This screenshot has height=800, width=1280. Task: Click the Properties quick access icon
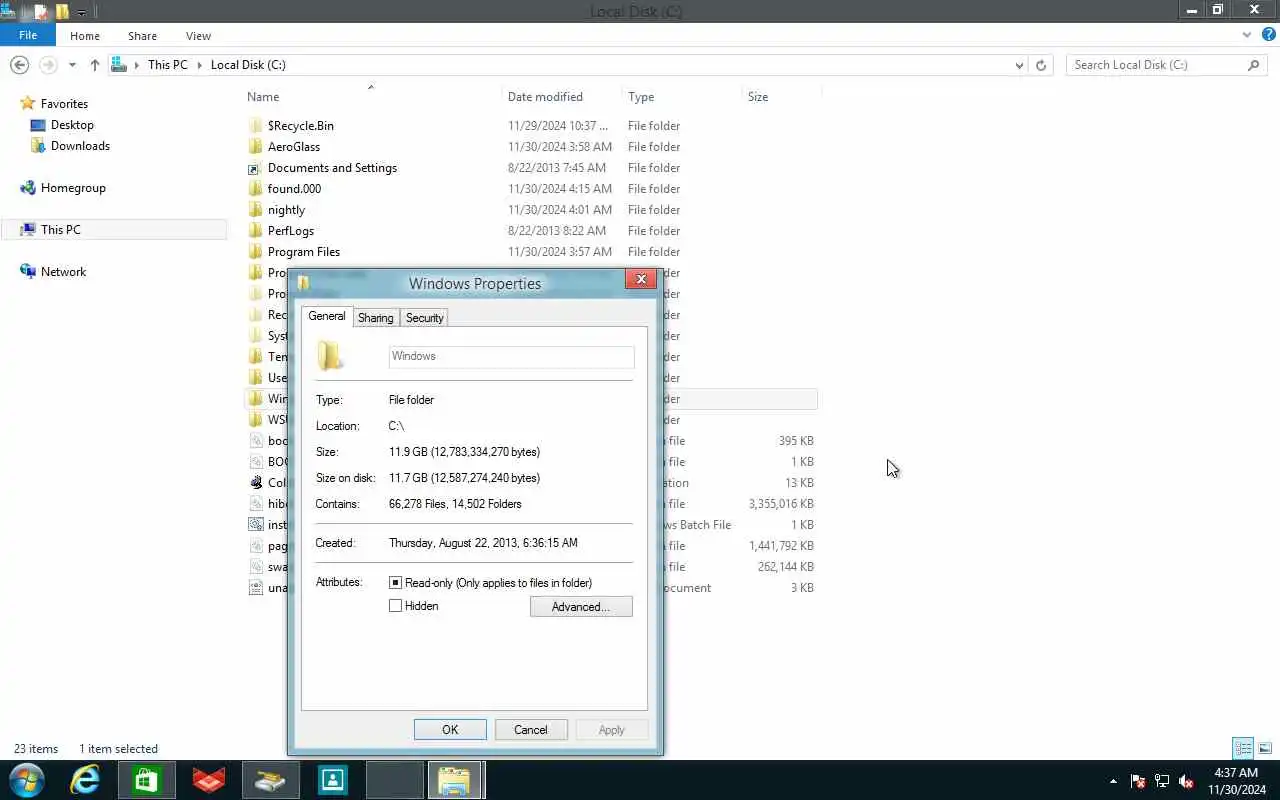(41, 12)
